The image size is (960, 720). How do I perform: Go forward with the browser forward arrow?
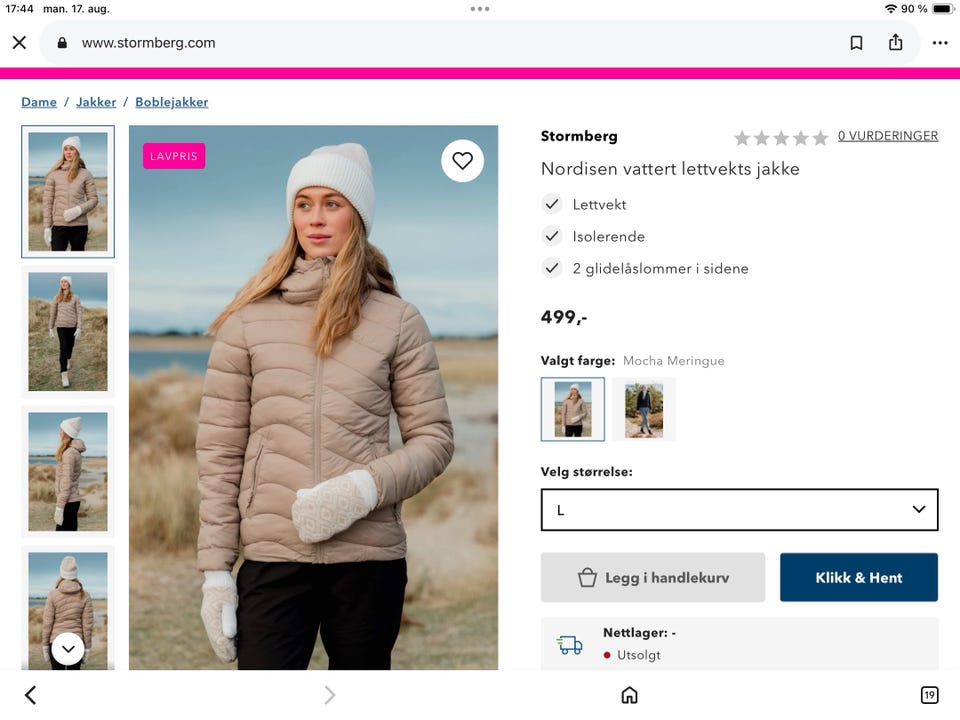pyautogui.click(x=330, y=695)
